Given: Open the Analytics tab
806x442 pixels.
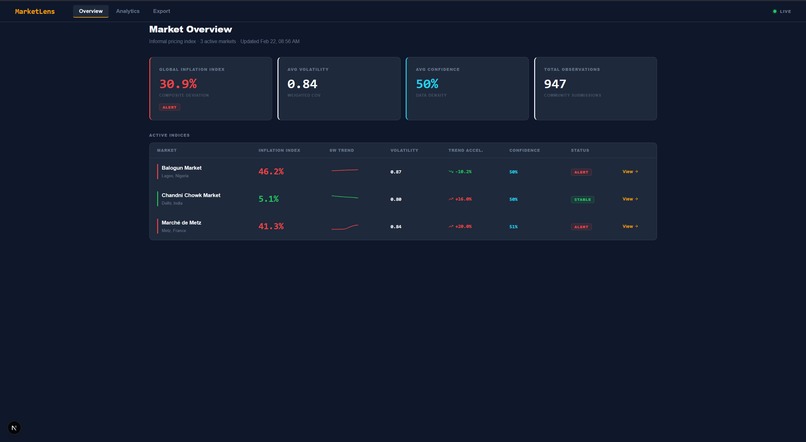Looking at the screenshot, I should pyautogui.click(x=127, y=11).
